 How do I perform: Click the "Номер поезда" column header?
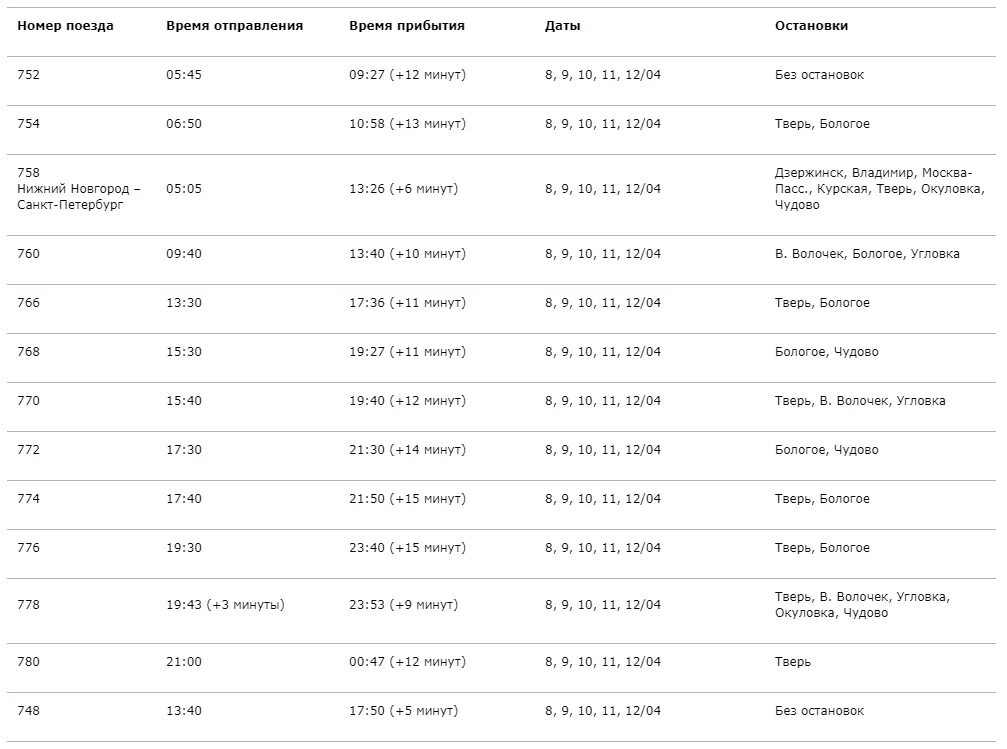click(65, 26)
